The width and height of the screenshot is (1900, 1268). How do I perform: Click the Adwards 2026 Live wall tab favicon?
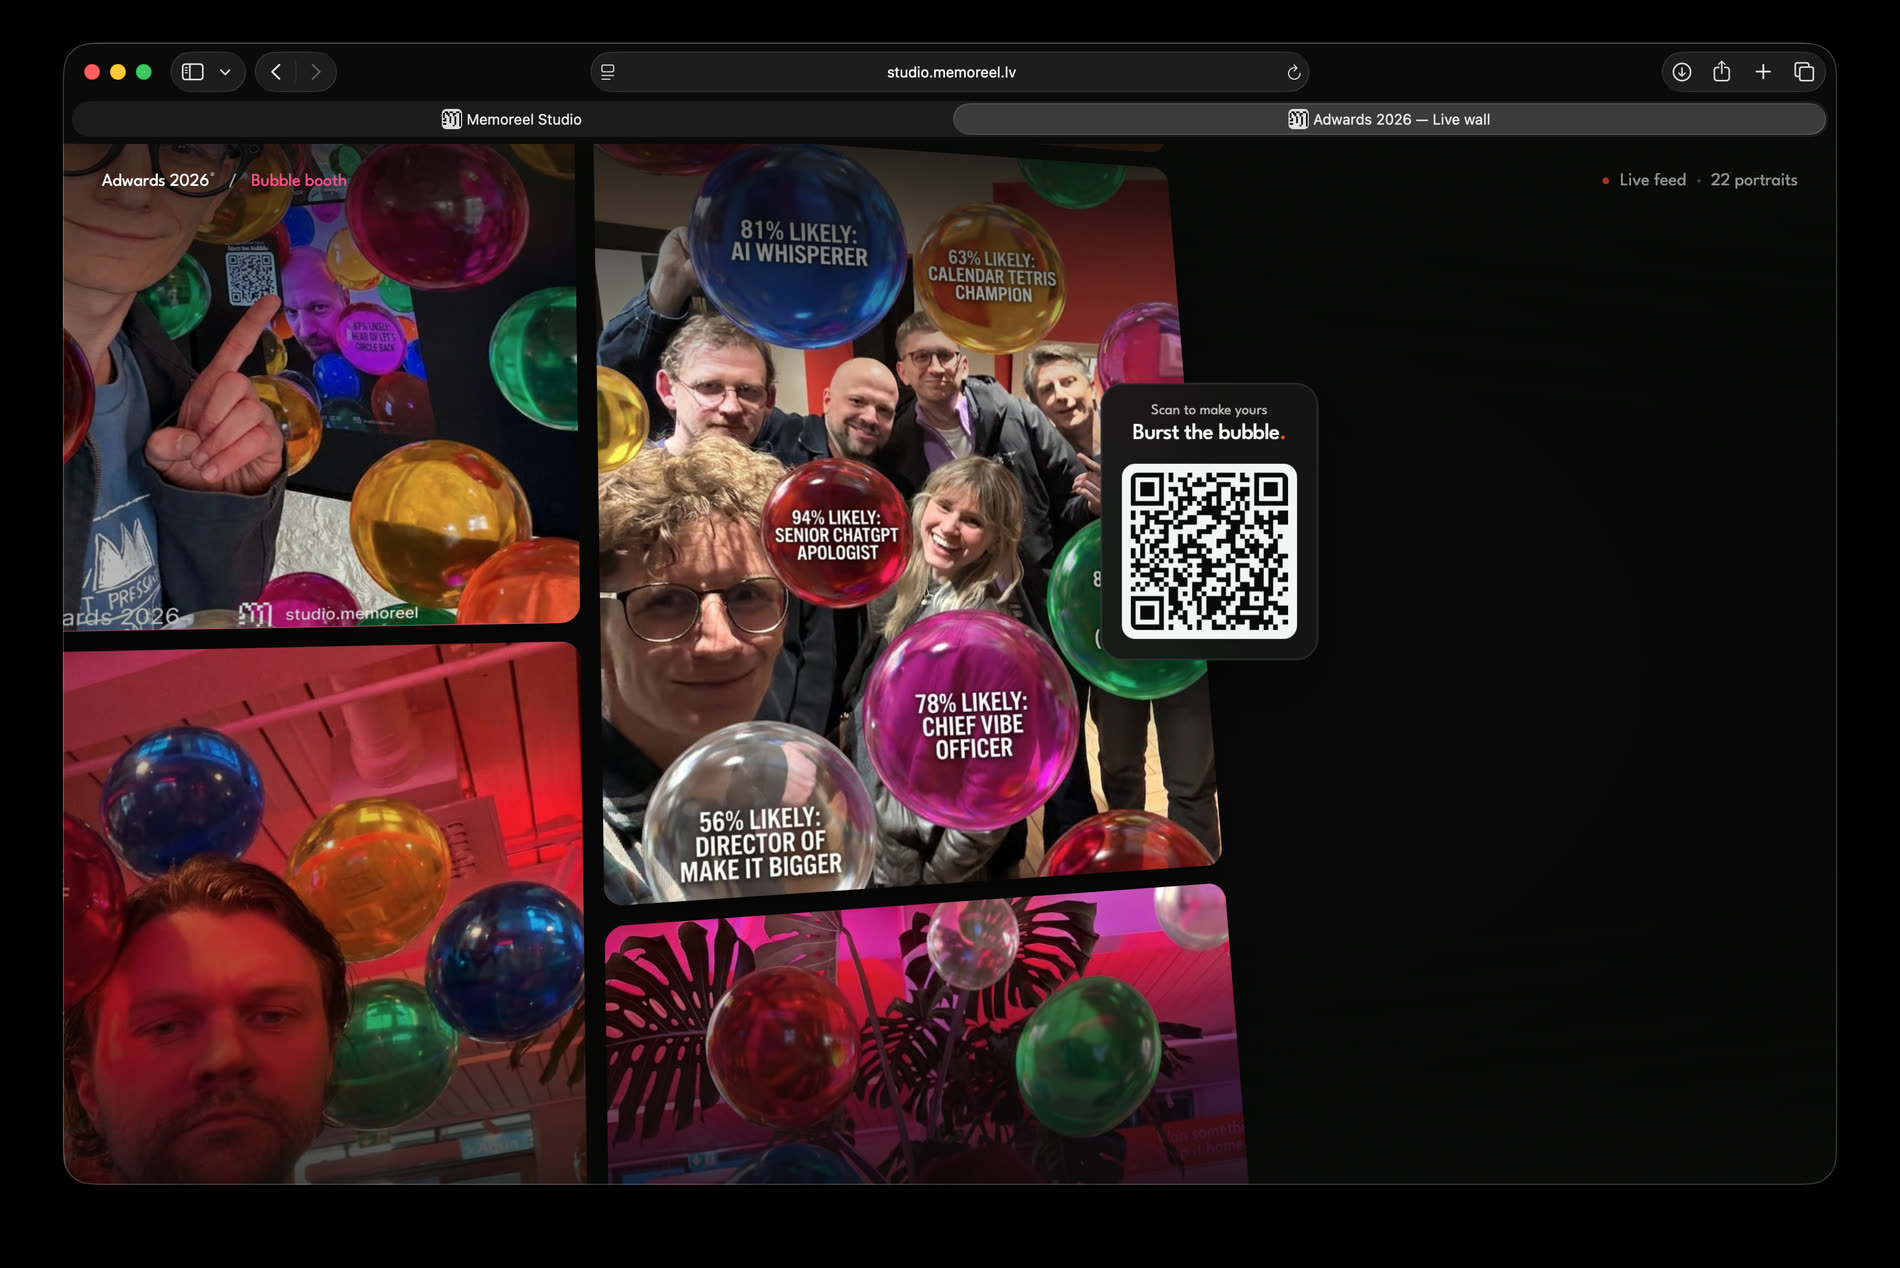1298,119
